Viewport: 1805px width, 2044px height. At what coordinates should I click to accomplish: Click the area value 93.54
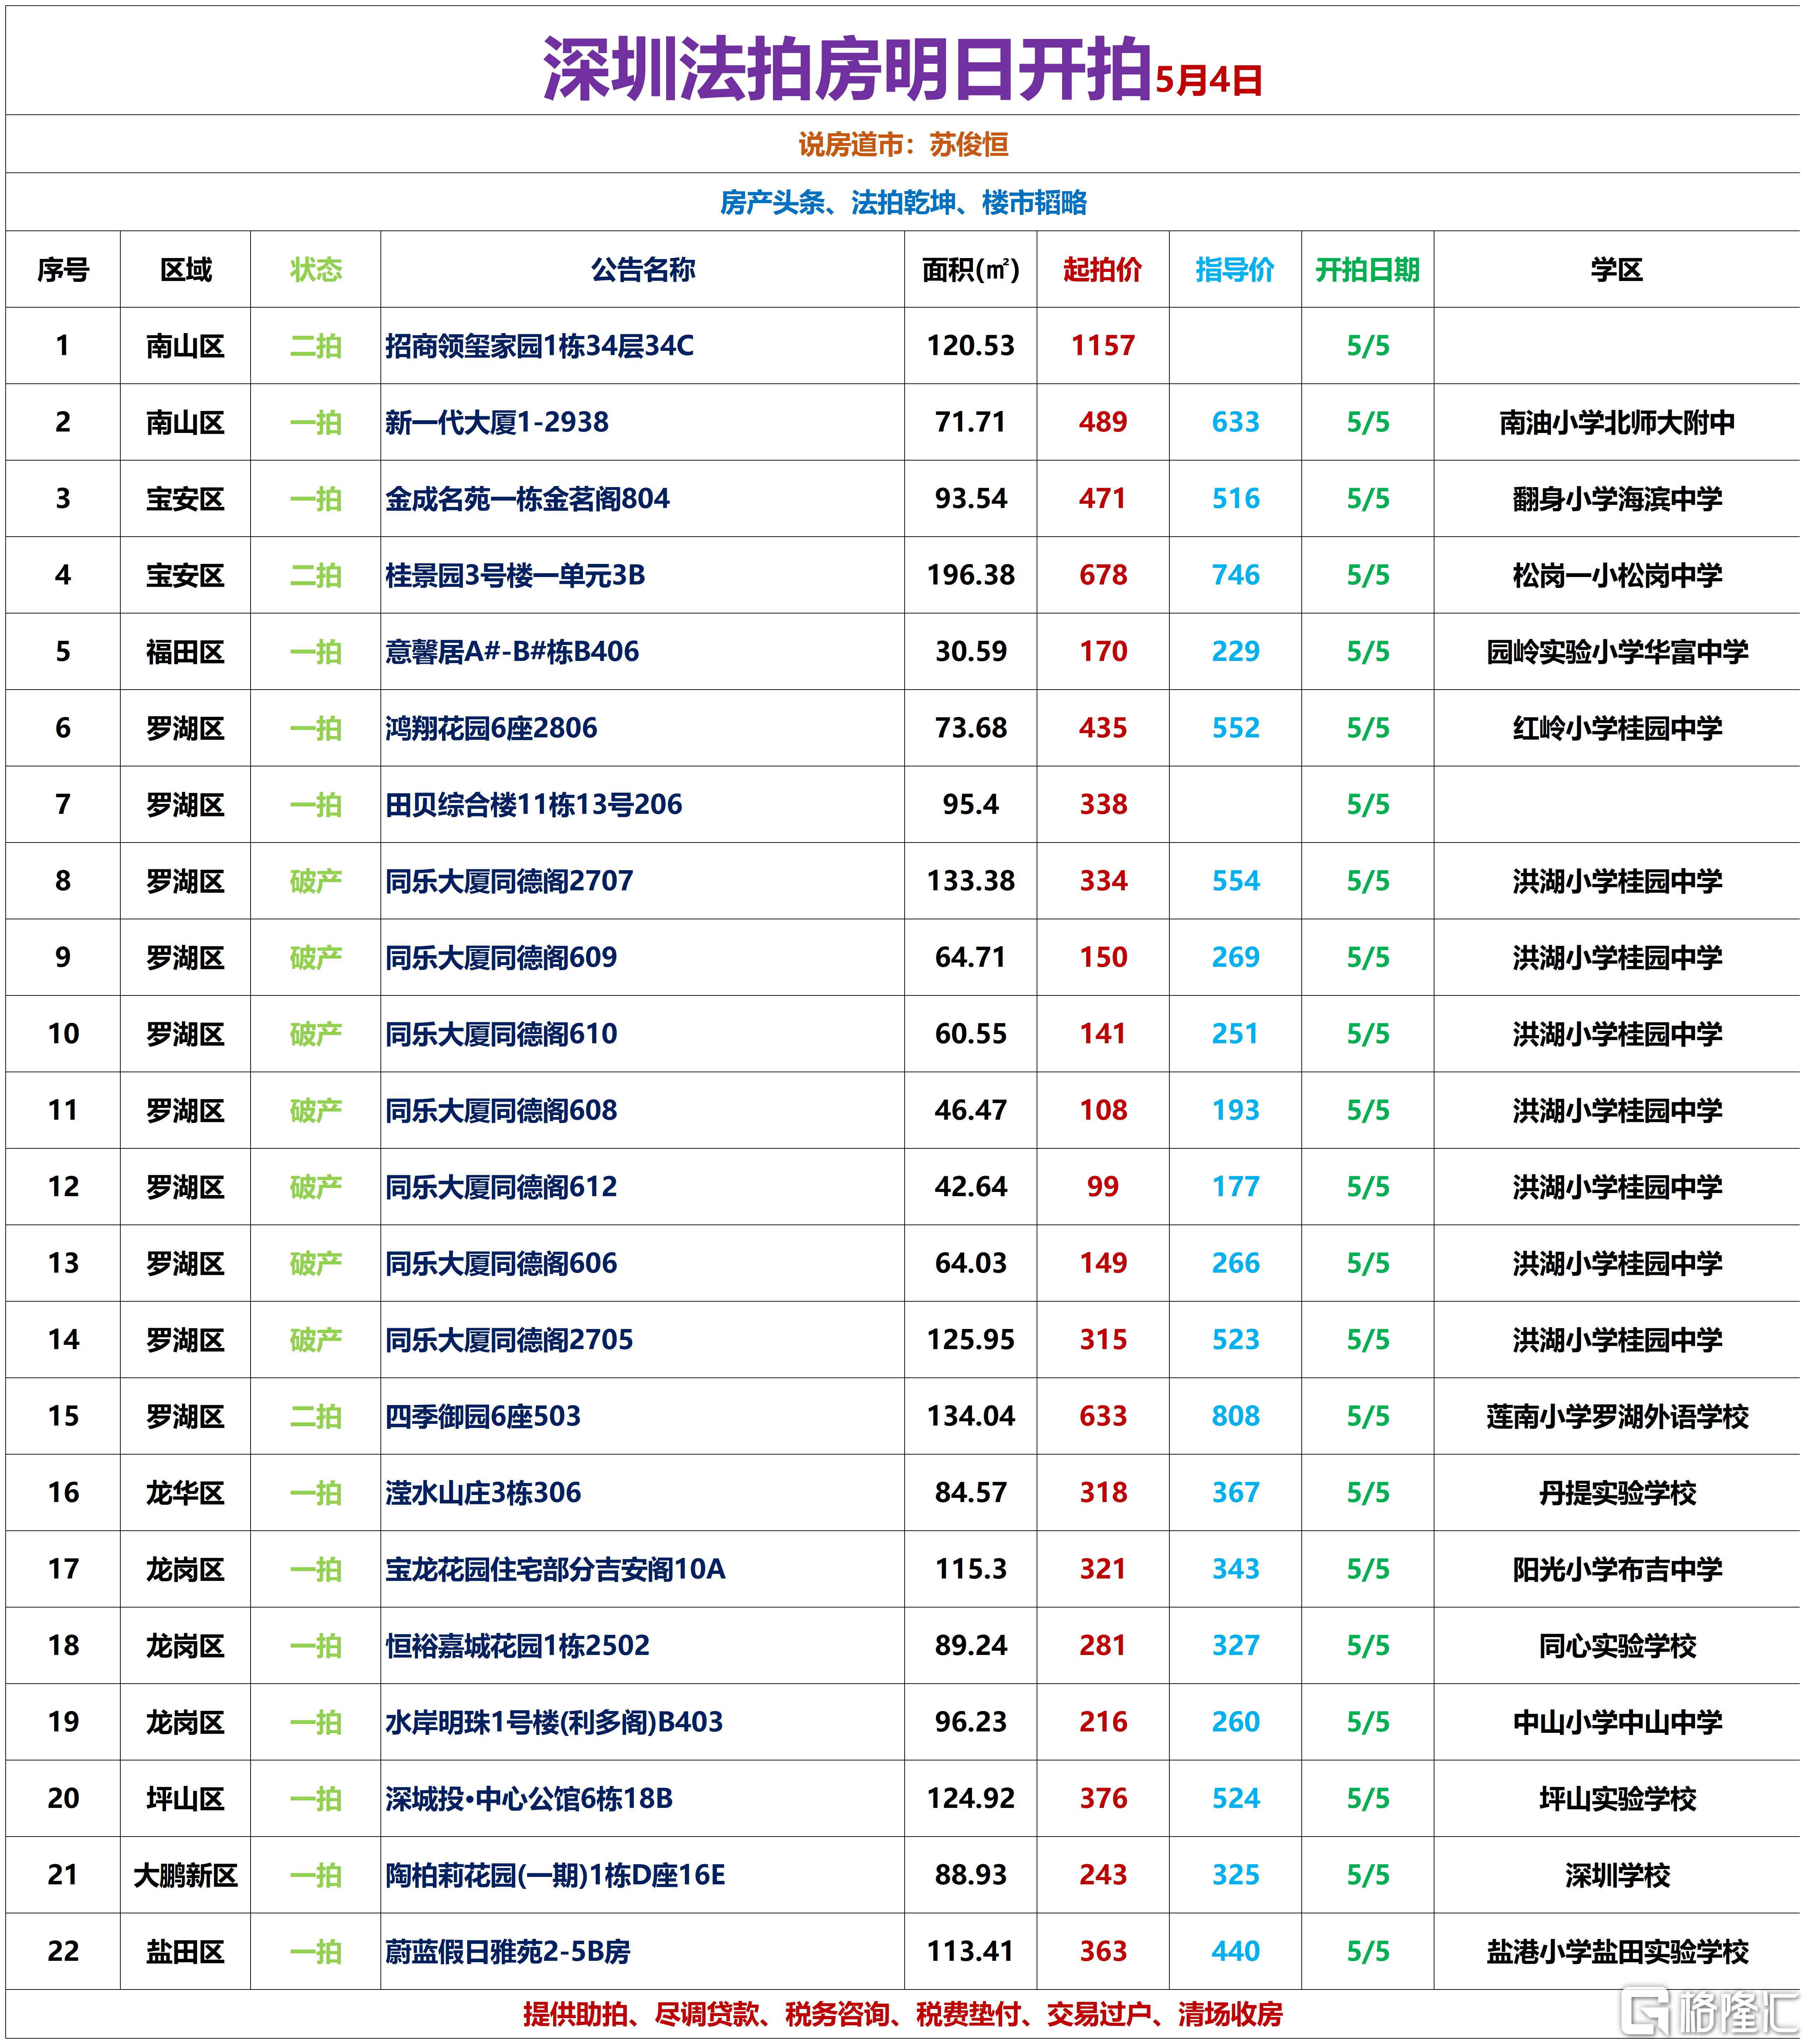tap(971, 499)
